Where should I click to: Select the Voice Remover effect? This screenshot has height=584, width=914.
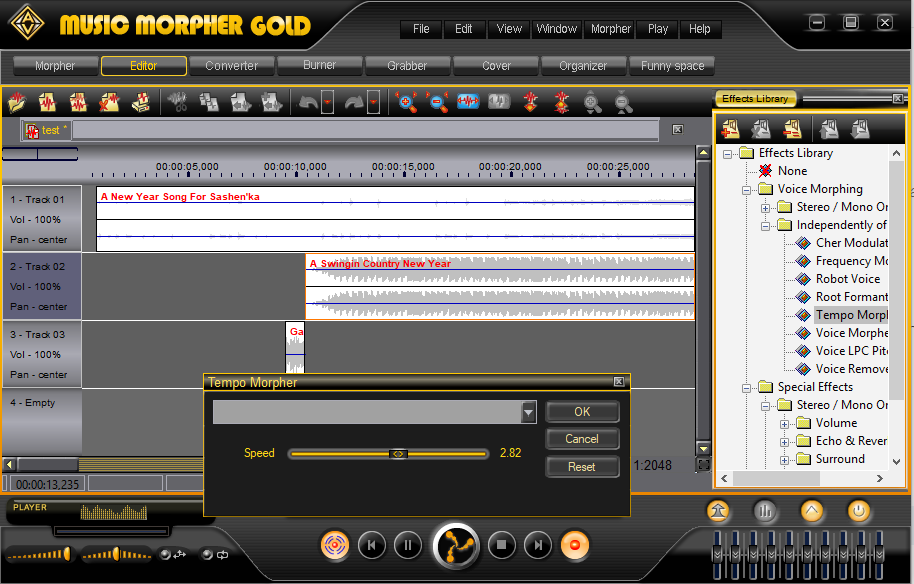[x=852, y=369]
